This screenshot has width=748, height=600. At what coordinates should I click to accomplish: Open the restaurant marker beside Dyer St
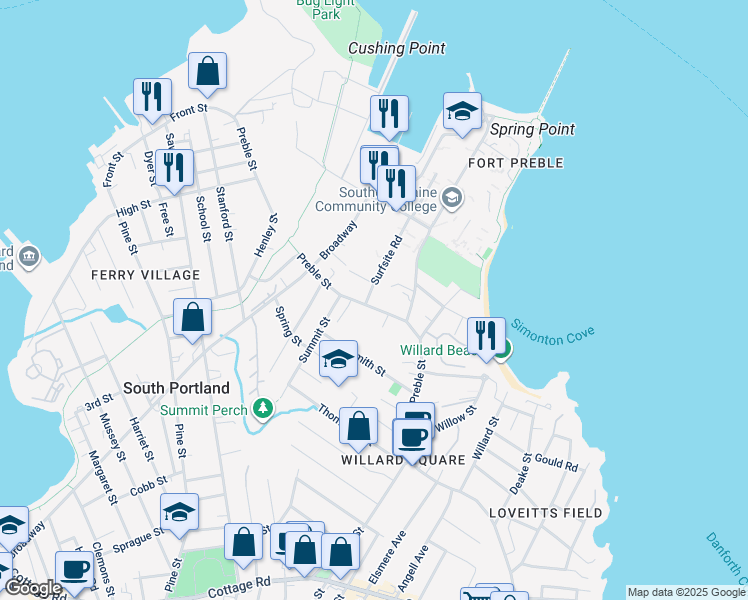pyautogui.click(x=174, y=167)
